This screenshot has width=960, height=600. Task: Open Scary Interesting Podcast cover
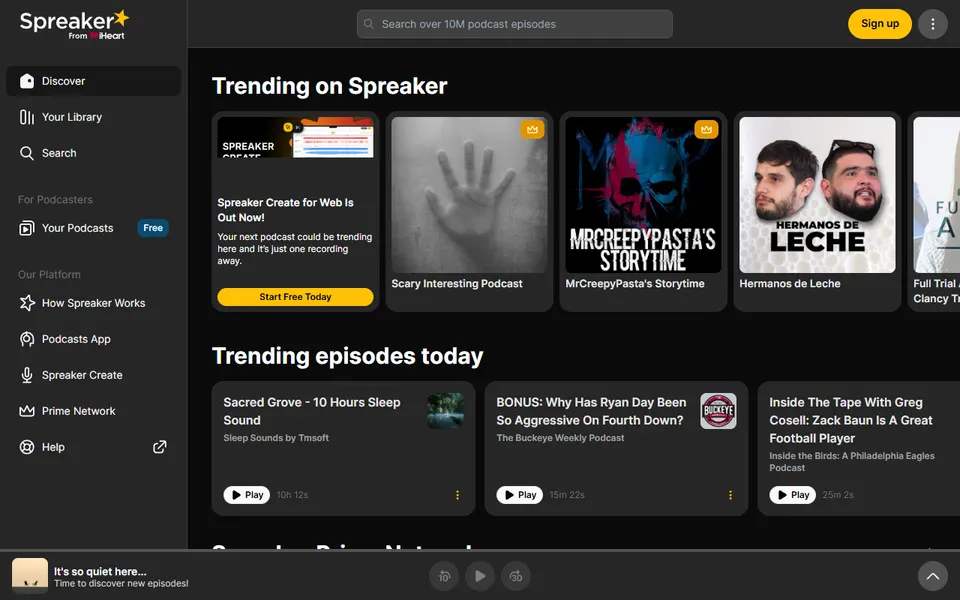click(469, 195)
